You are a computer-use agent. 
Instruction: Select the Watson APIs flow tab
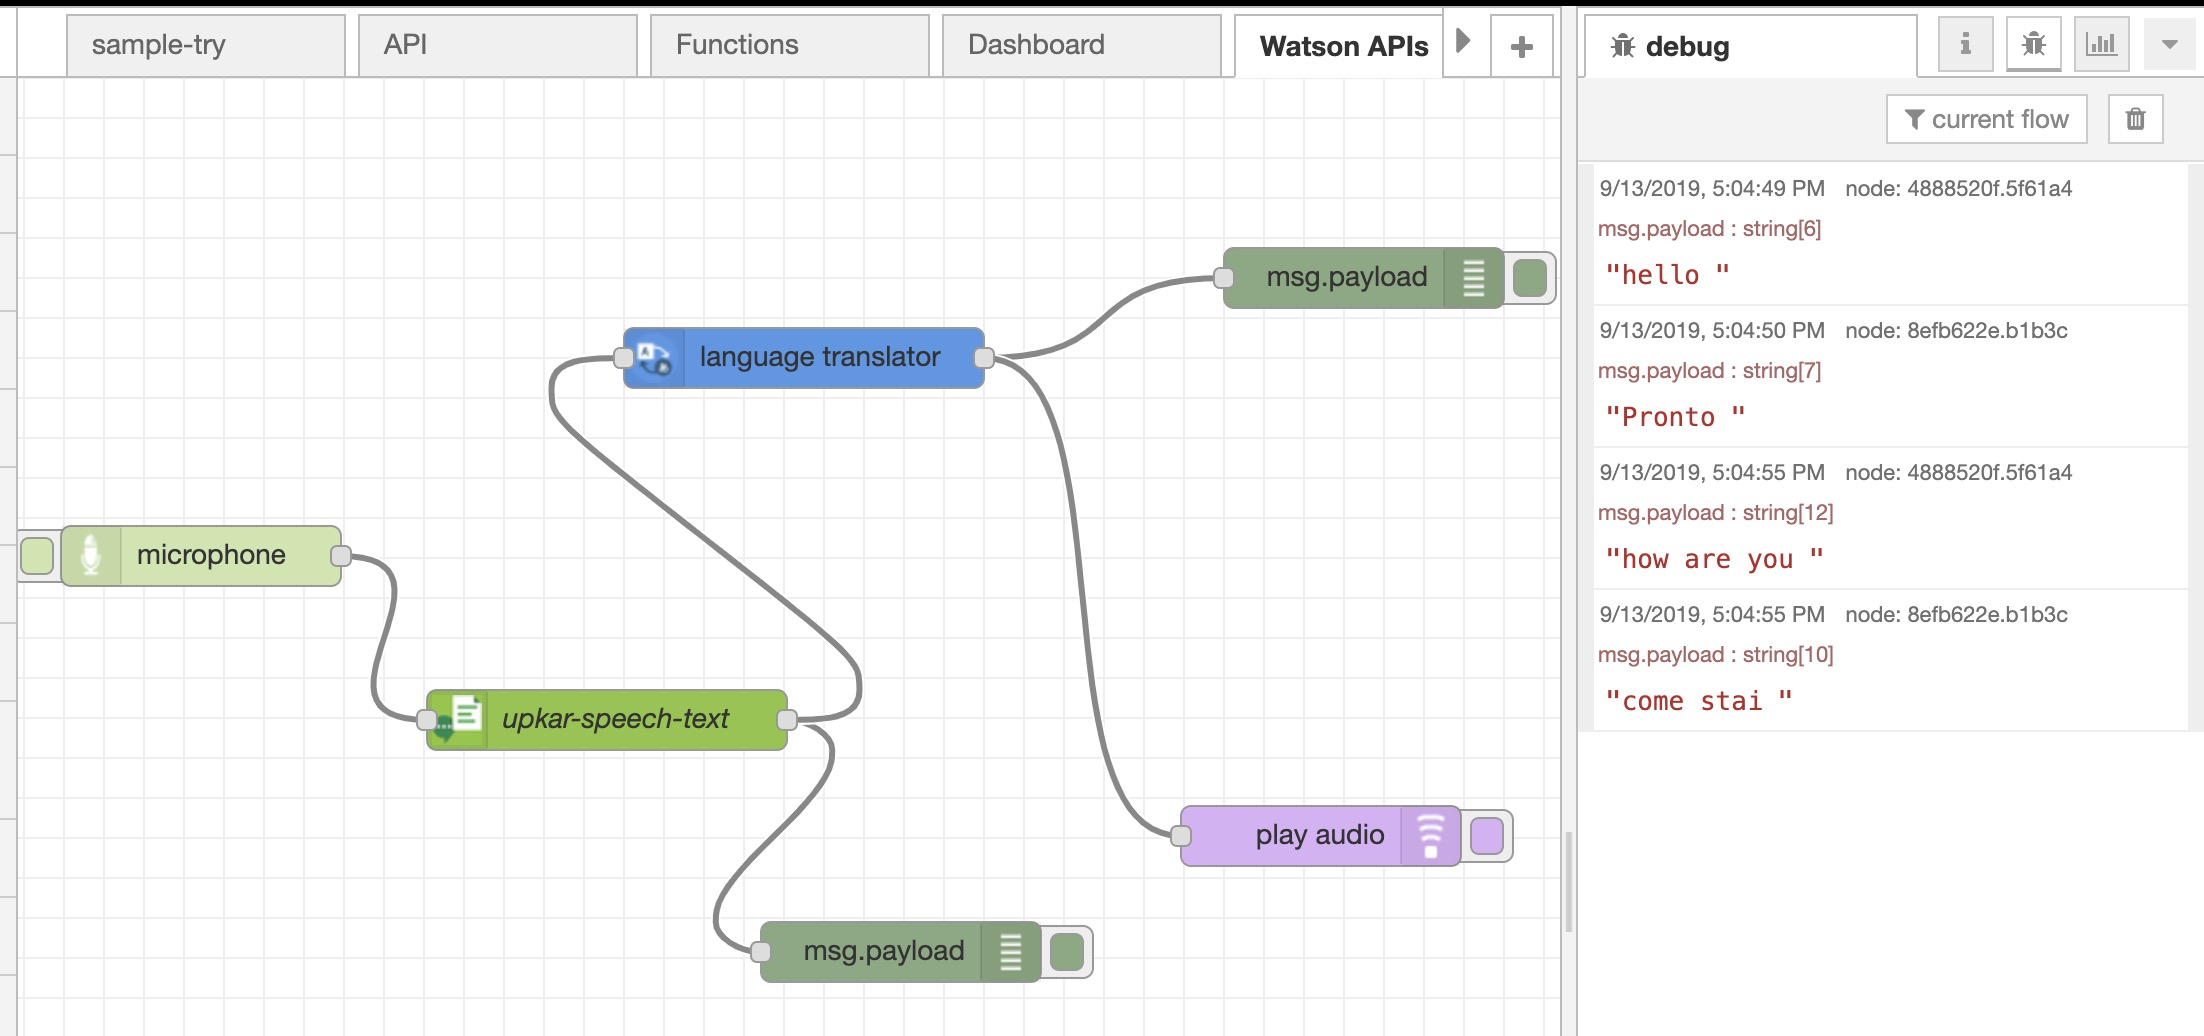(1340, 46)
